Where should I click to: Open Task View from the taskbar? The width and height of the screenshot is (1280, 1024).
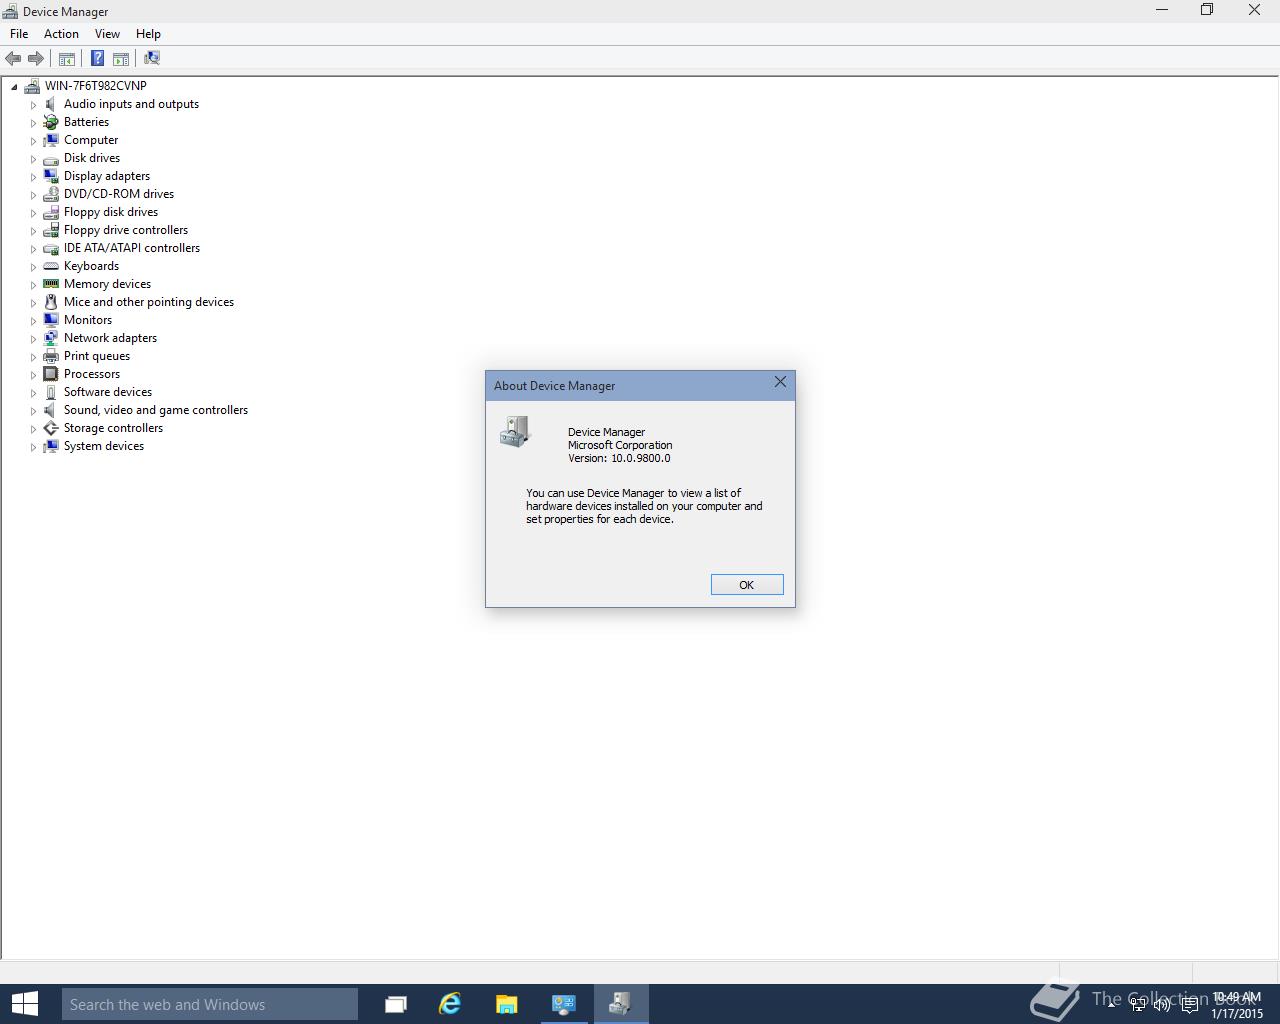pyautogui.click(x=396, y=1004)
